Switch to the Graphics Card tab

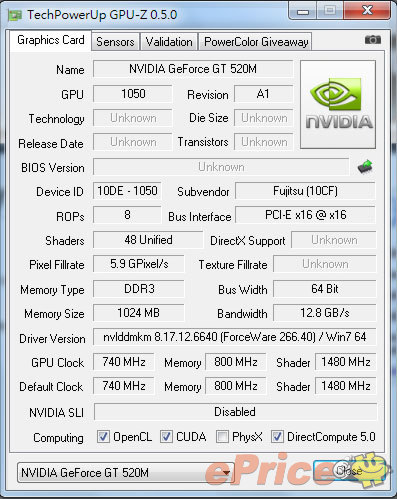coord(51,40)
